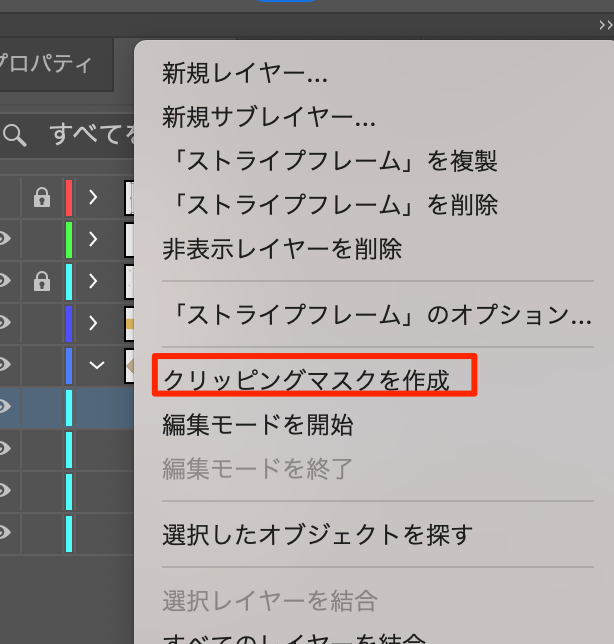Choose クリッピングマスクを作成 from menu
This screenshot has width=614, height=644.
306,380
